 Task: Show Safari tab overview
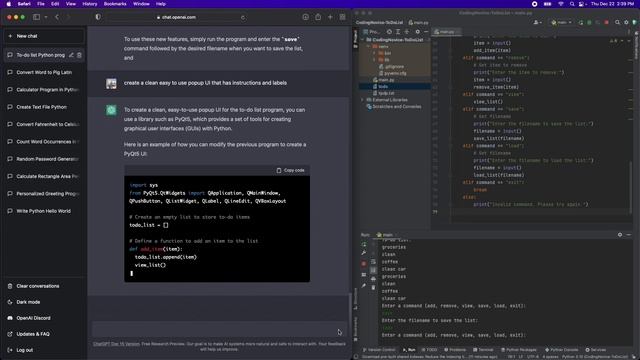pos(342,17)
